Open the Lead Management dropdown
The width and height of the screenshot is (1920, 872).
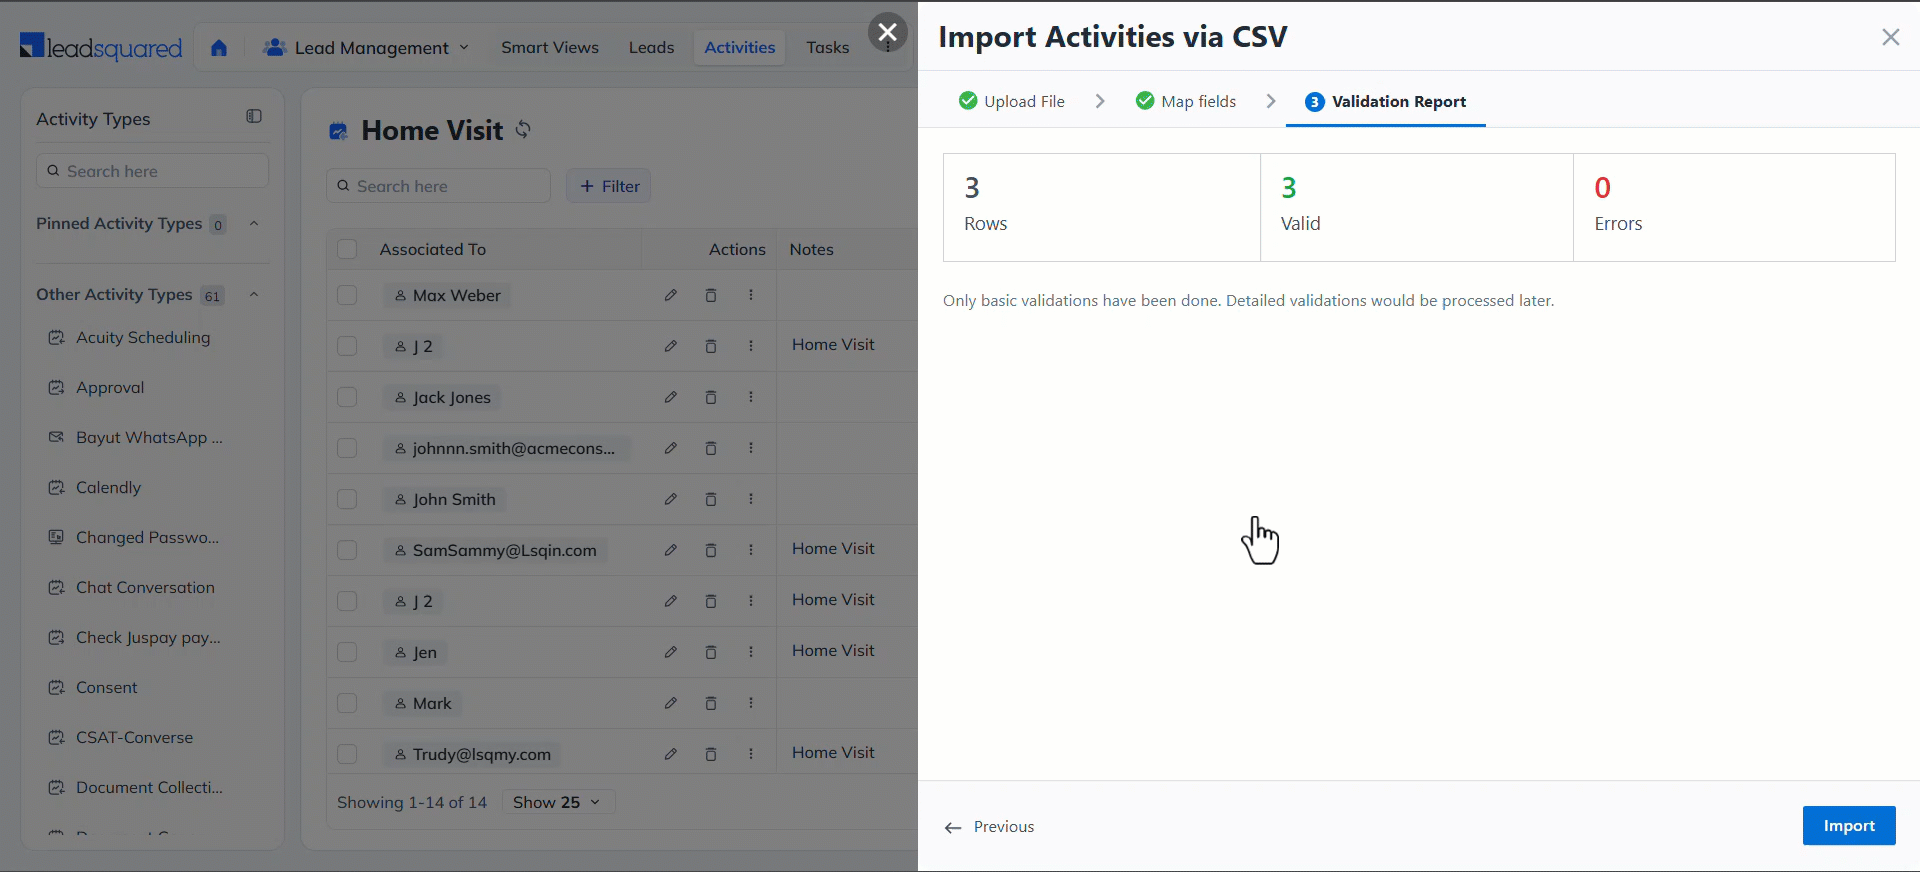(366, 47)
